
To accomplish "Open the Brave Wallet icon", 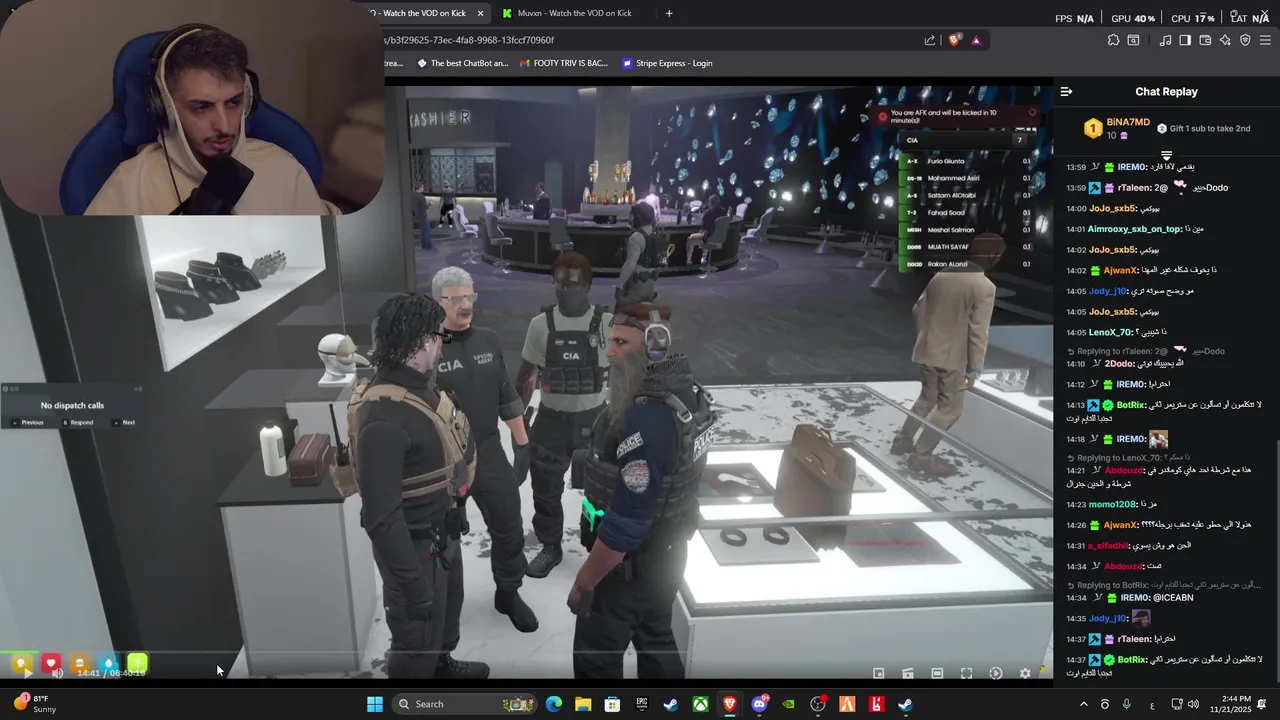I will 1205,40.
